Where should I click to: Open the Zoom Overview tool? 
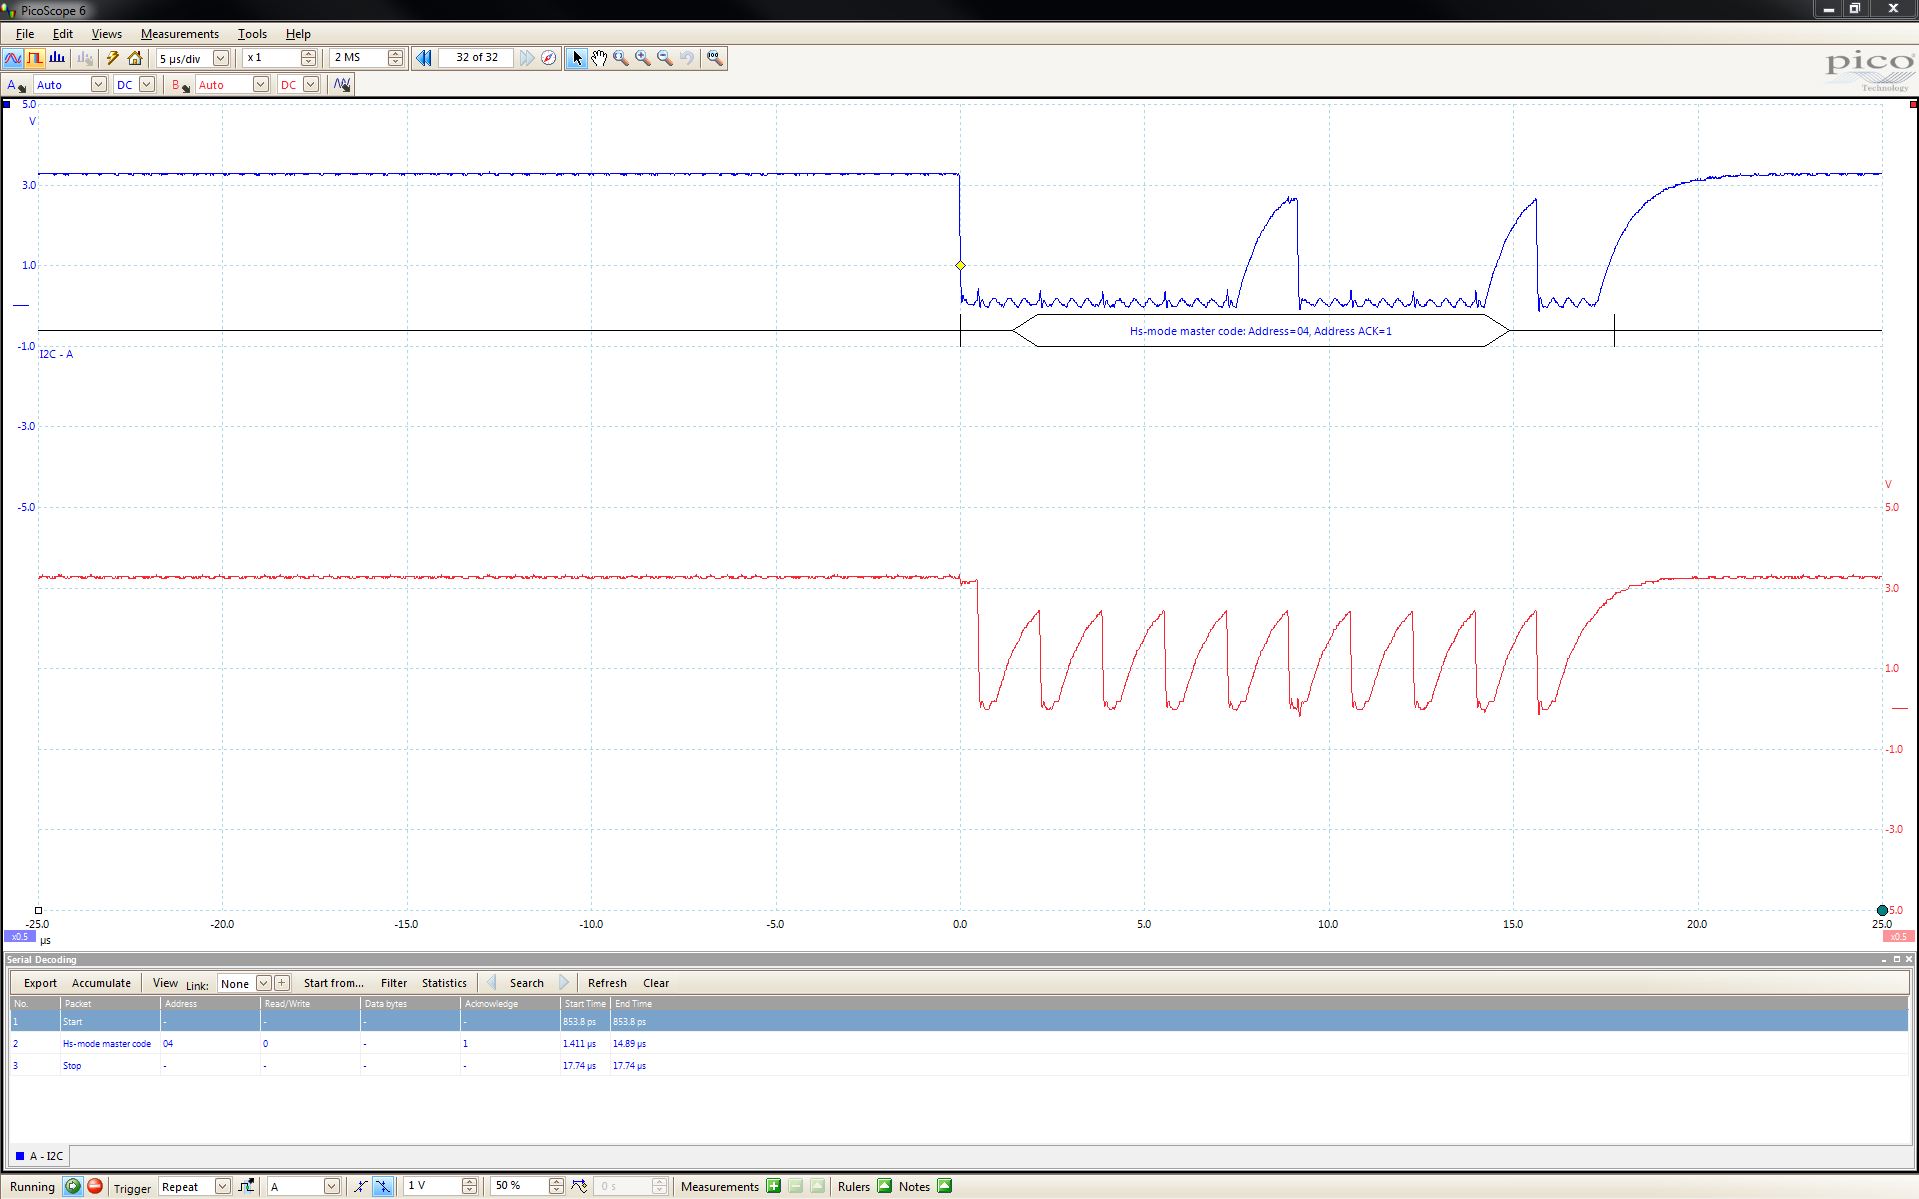click(x=715, y=58)
